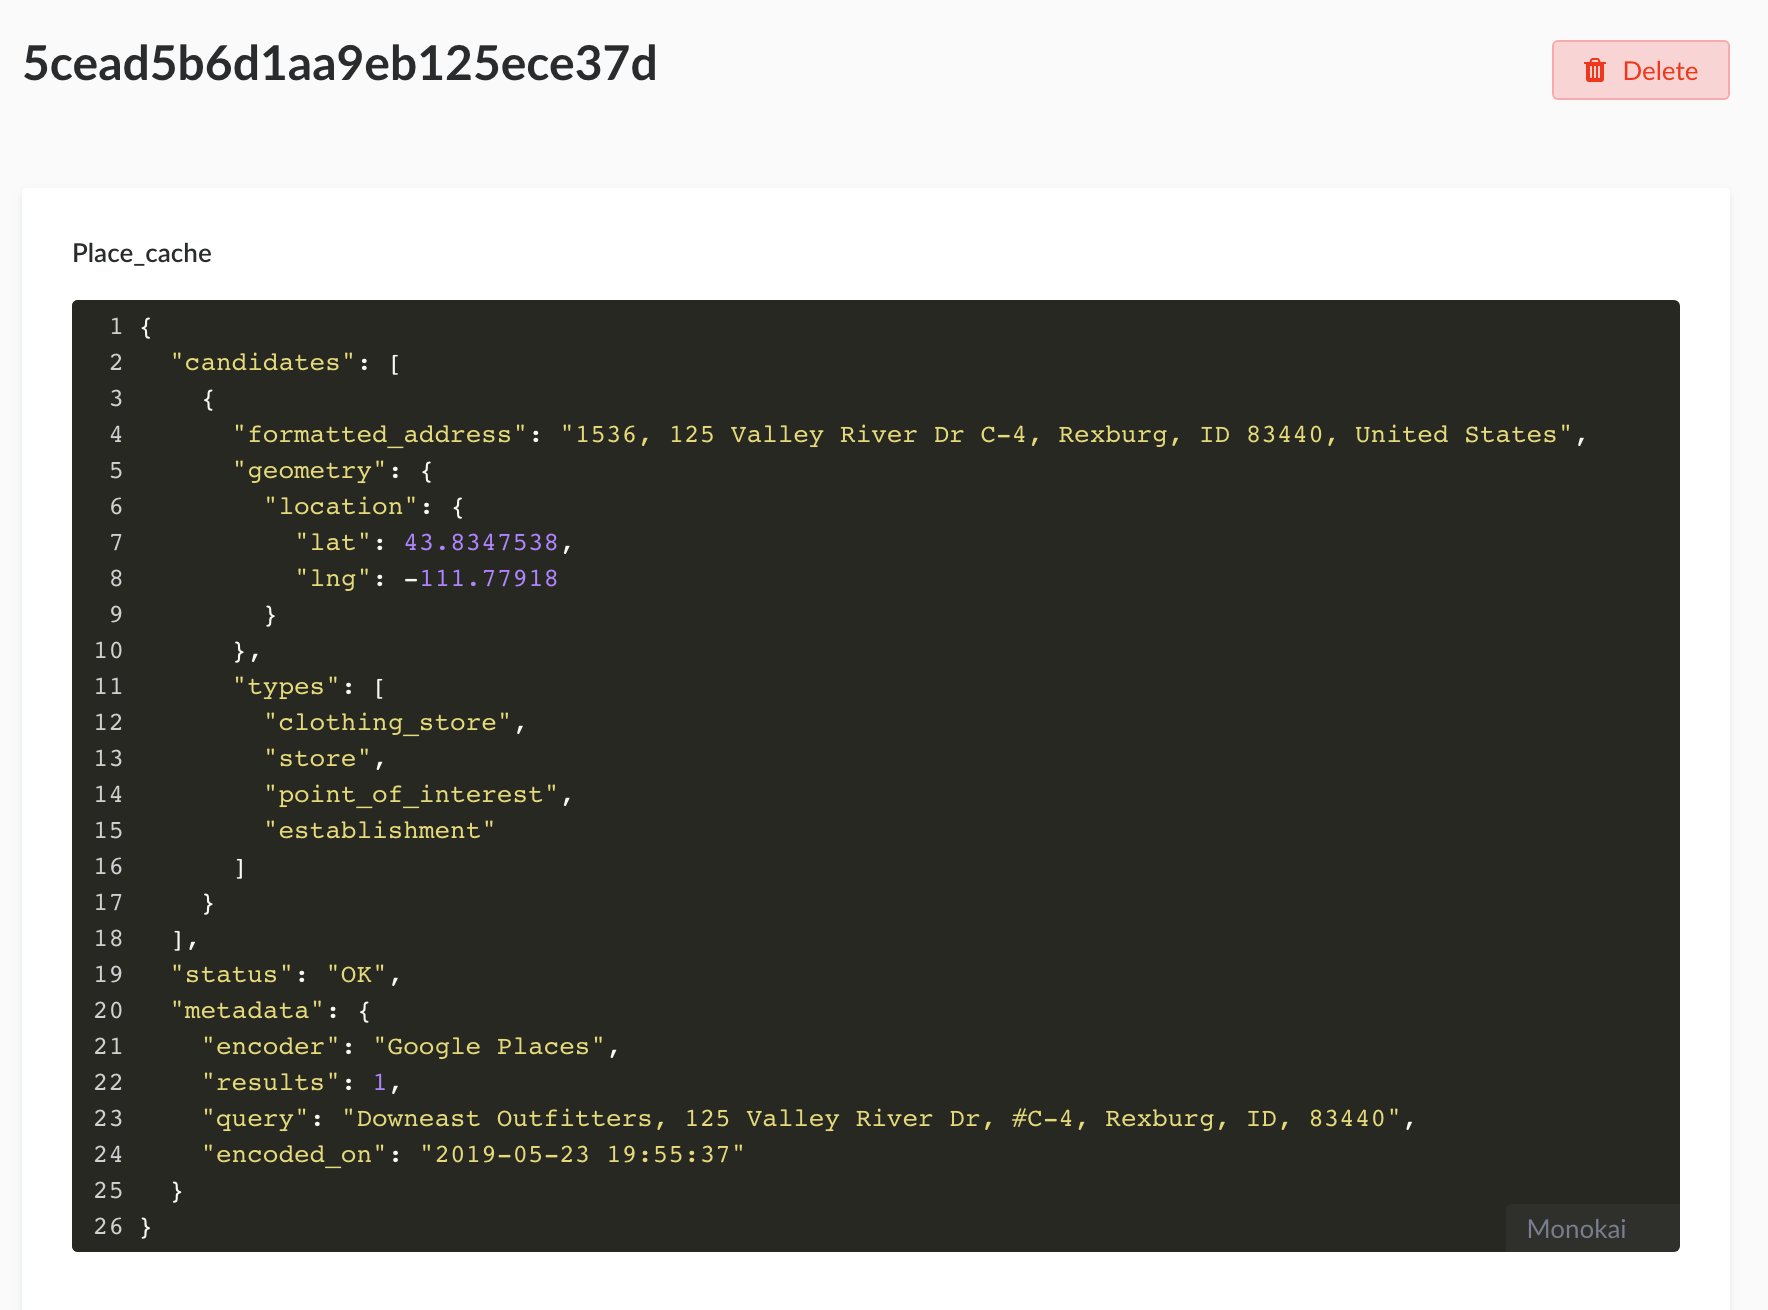Click the results value 1
Screen dimensions: 1768x1310
click(381, 1082)
